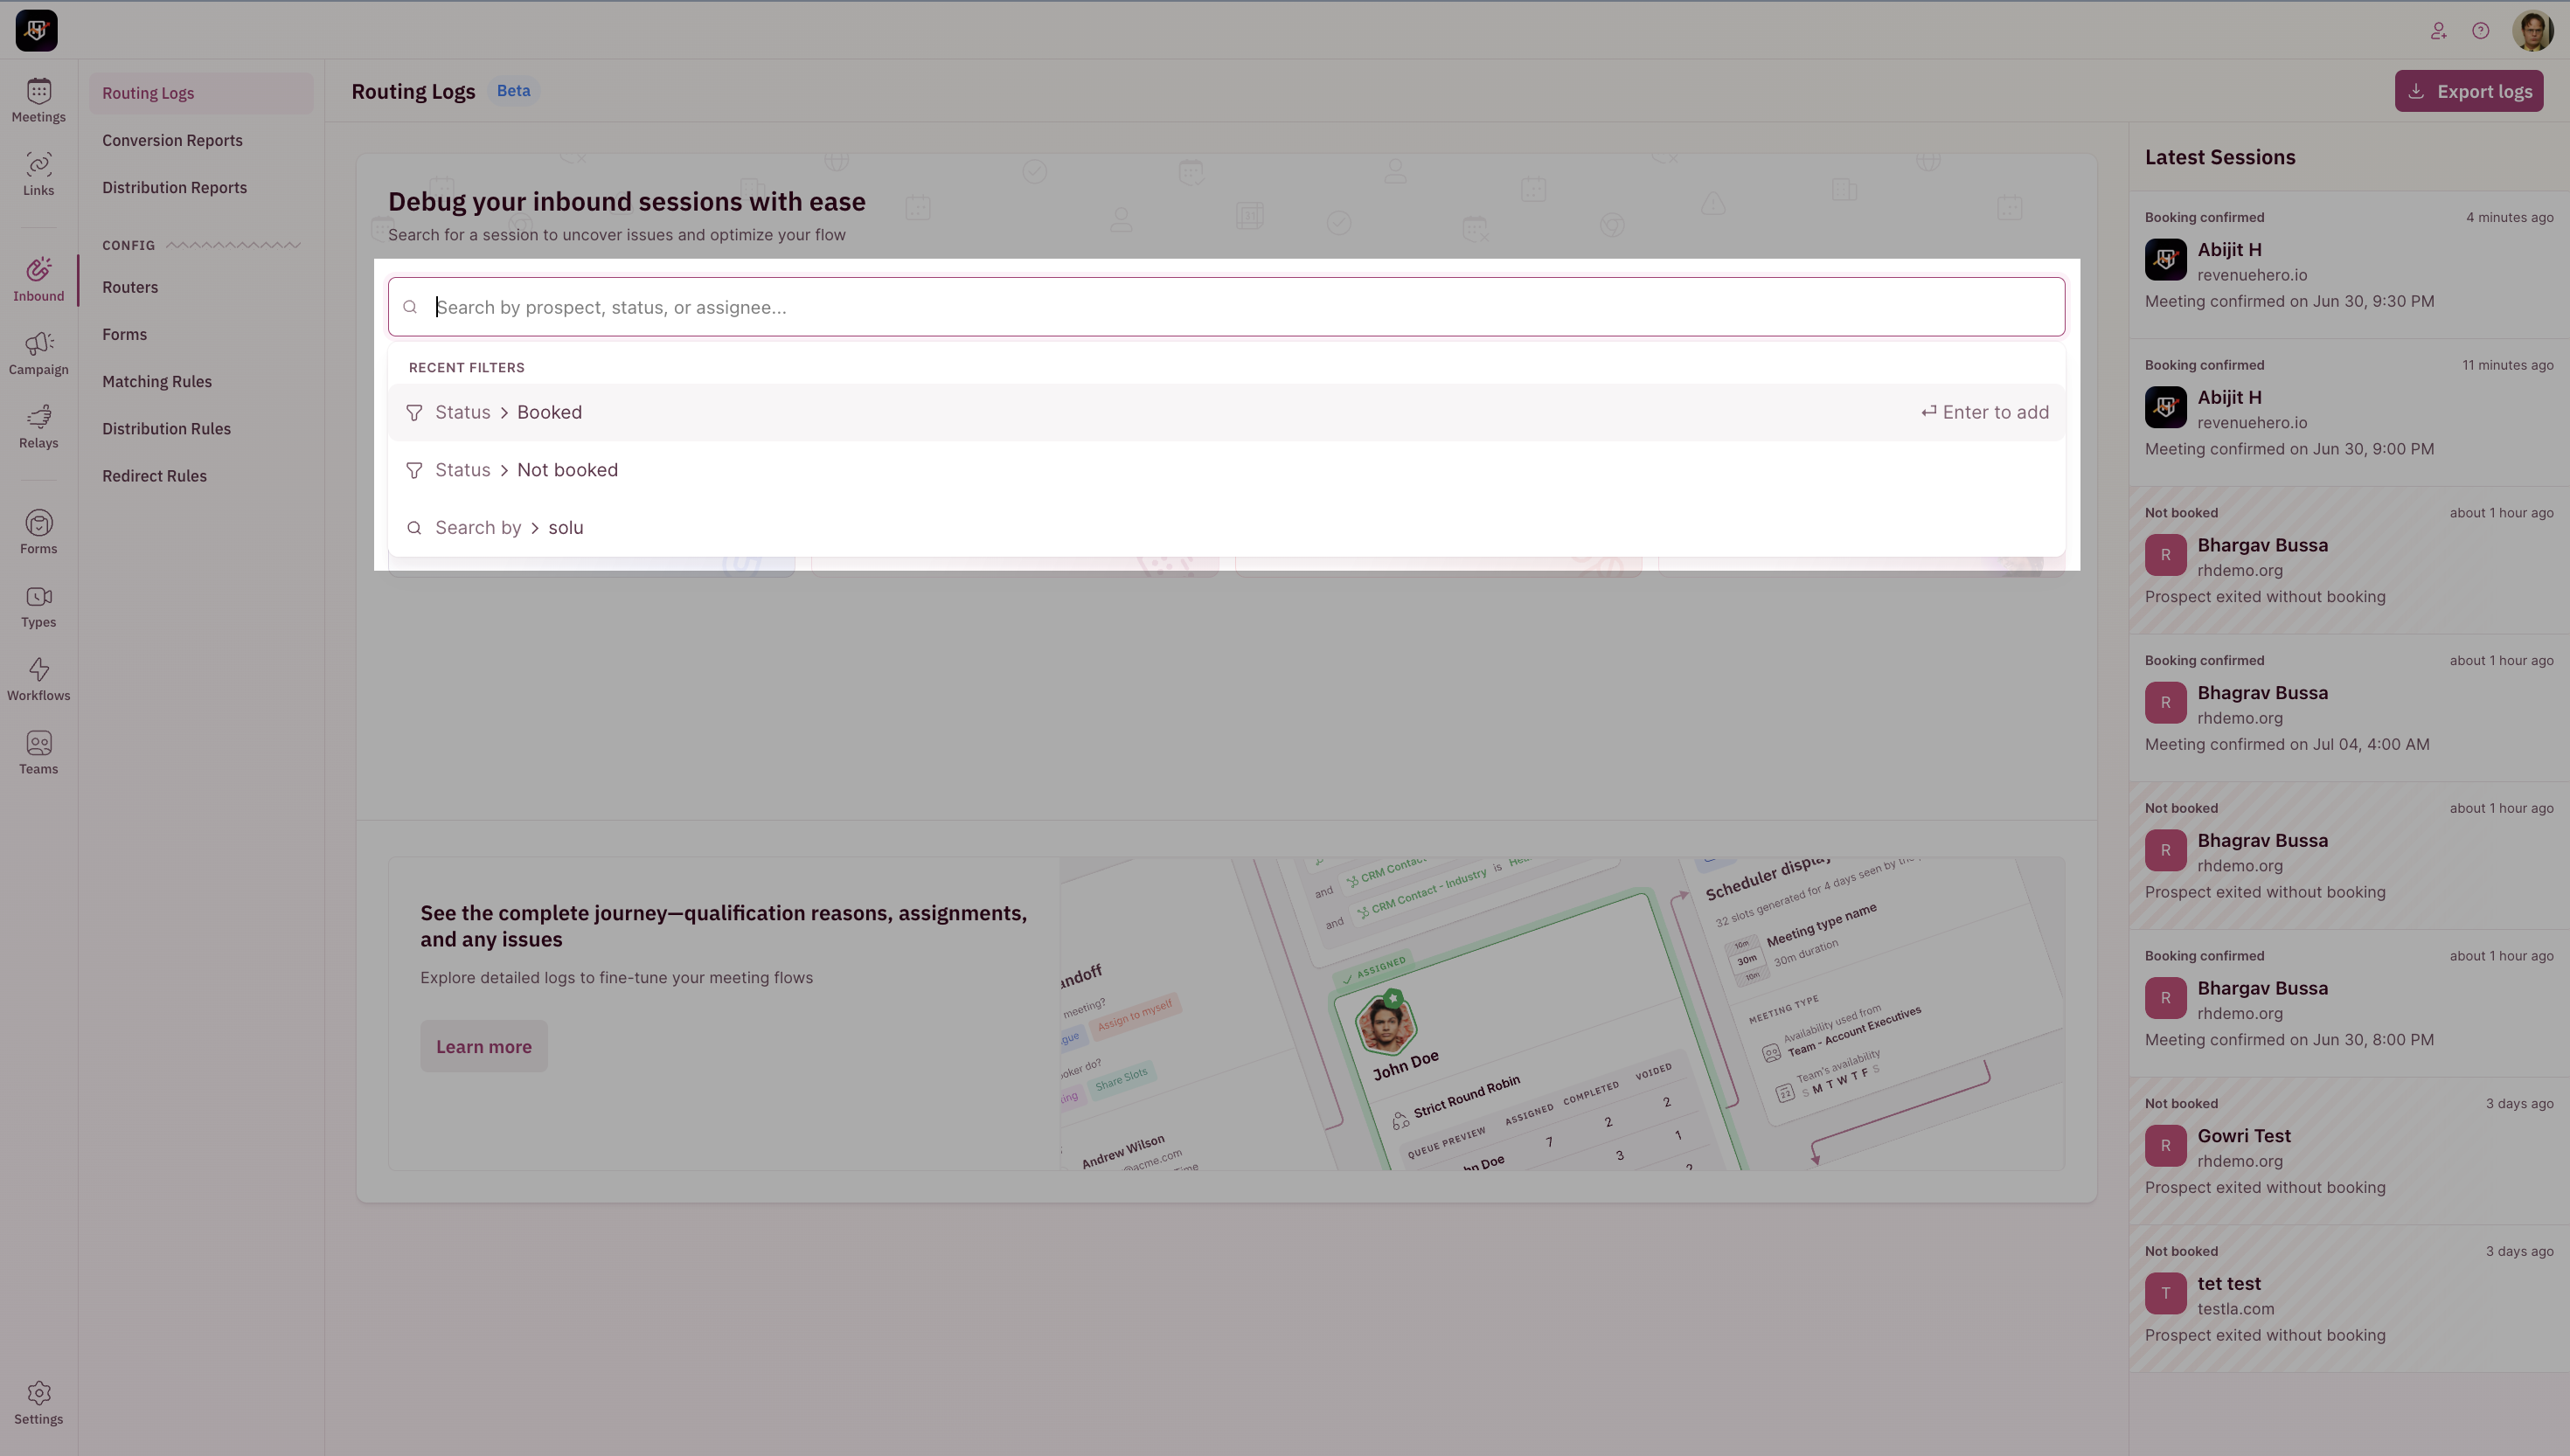This screenshot has height=1456, width=2570.
Task: Open the profile avatar menu
Action: pos(2533,30)
